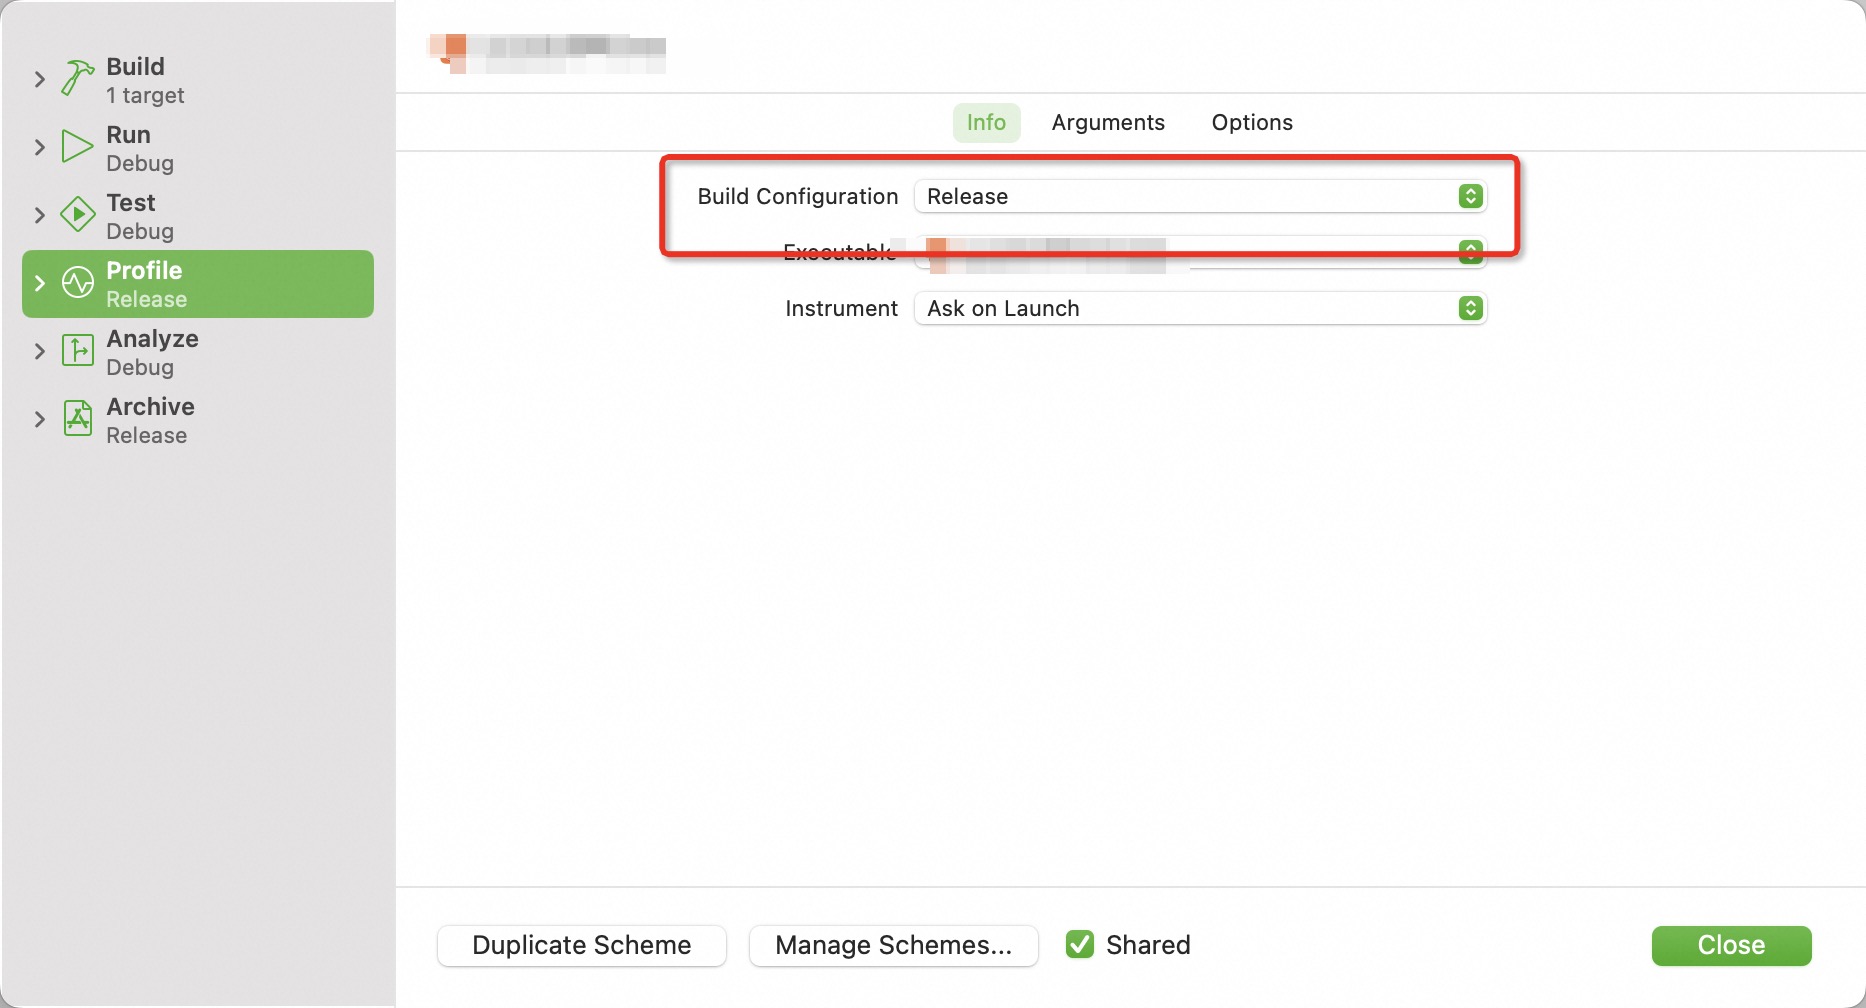
Task: Switch to the Options tab
Action: click(x=1252, y=122)
